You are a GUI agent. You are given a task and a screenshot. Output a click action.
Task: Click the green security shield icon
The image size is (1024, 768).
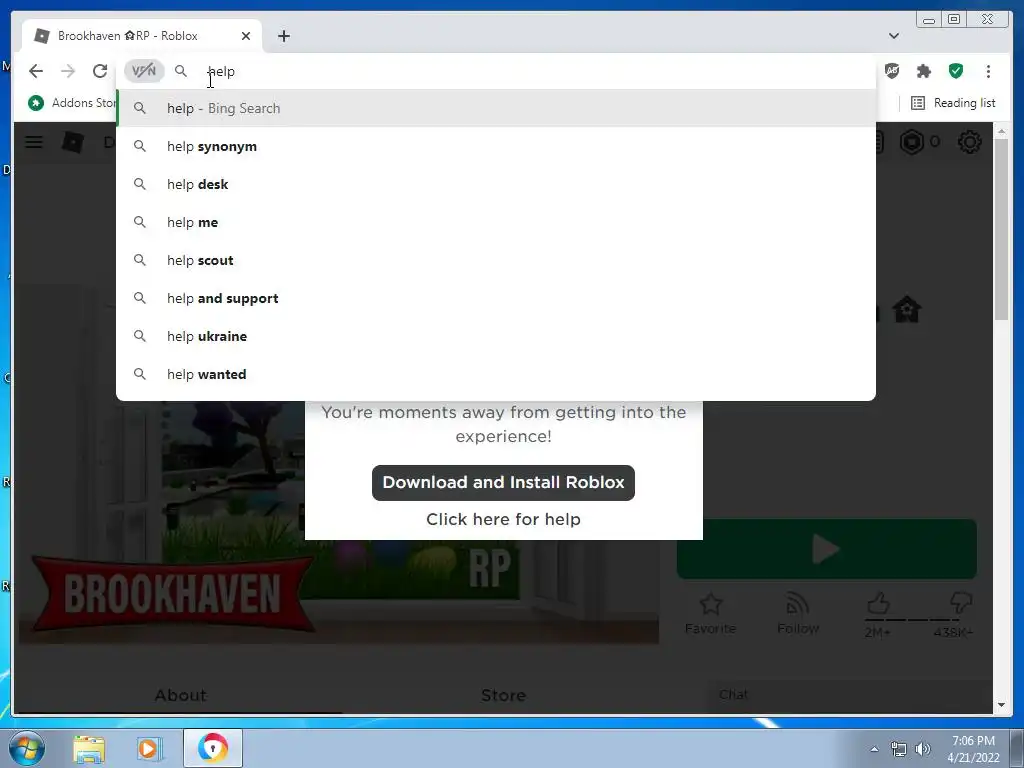point(955,71)
